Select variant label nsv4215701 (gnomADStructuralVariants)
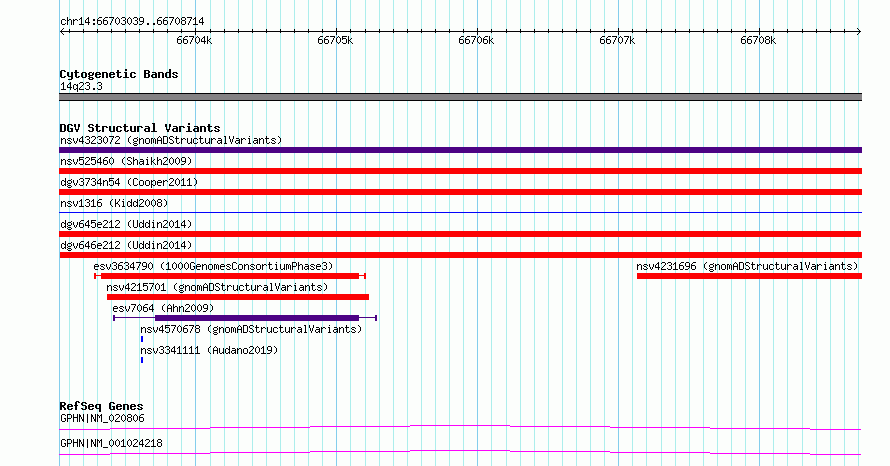This screenshot has height=466, width=890. coord(217,287)
